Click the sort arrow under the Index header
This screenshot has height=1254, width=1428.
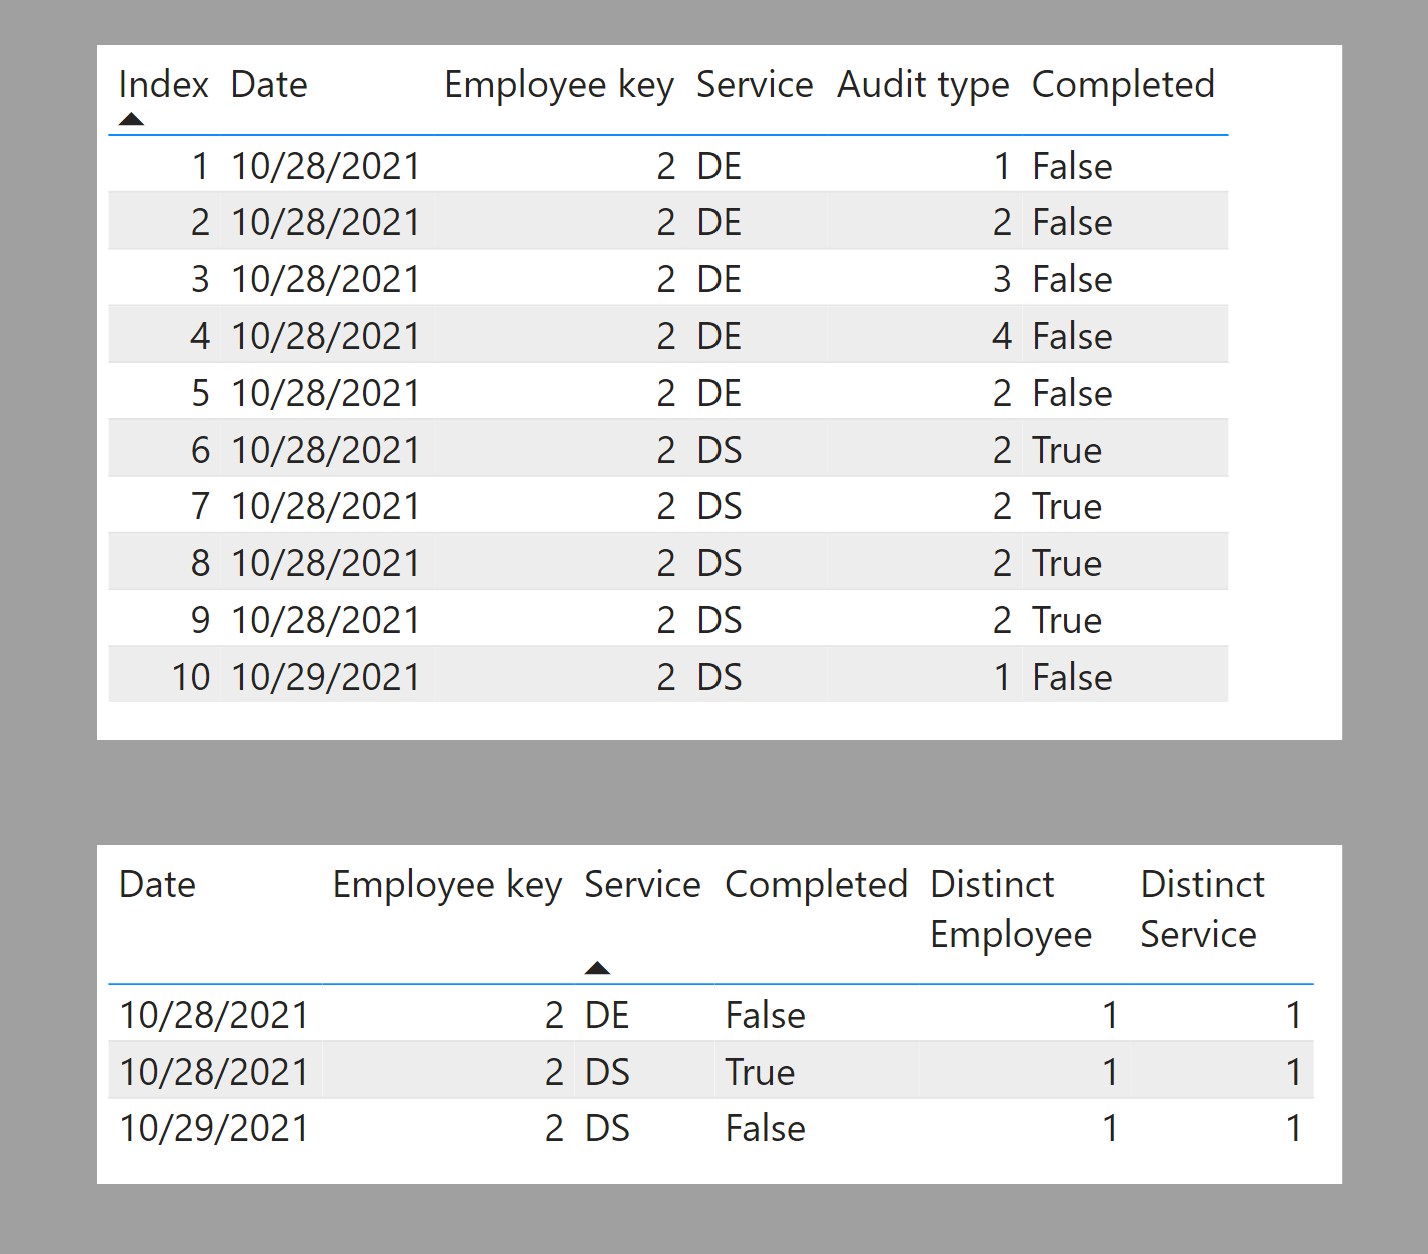131,119
